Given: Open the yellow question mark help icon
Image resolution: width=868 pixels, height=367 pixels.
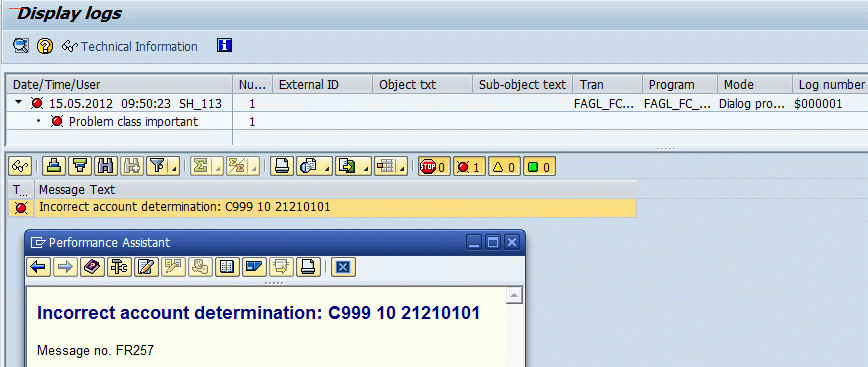Looking at the screenshot, I should coord(45,46).
